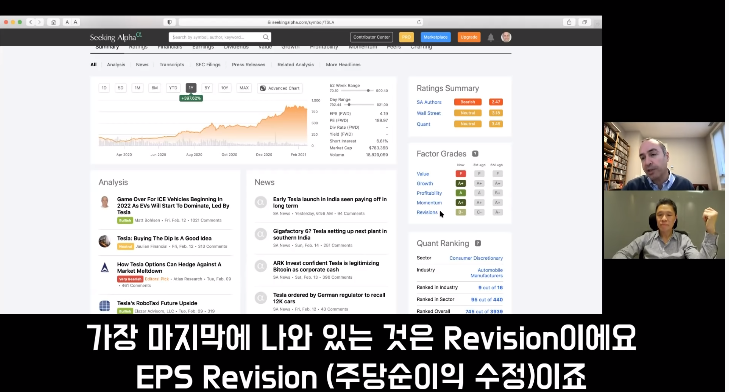Click the larger 'A' text size button
The height and width of the screenshot is (392, 729).
pyautogui.click(x=75, y=22)
